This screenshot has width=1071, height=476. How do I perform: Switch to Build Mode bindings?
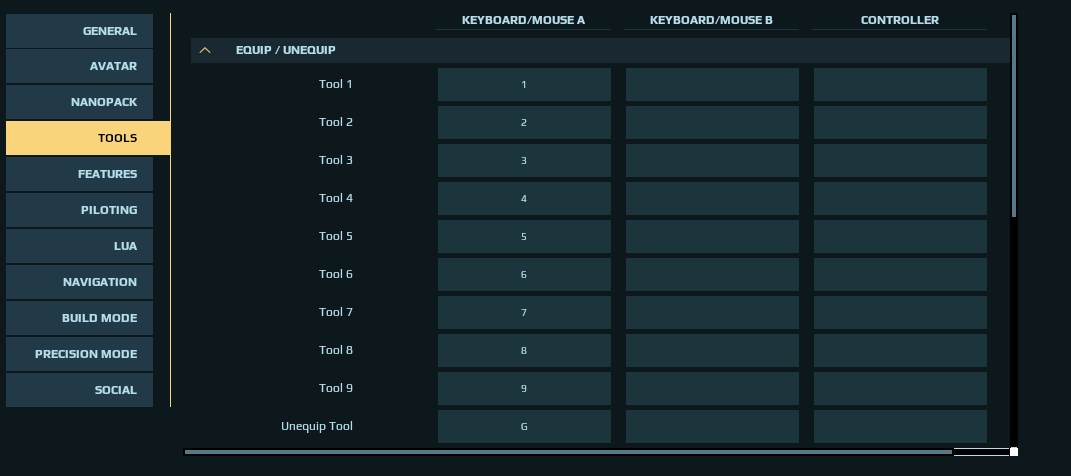point(79,318)
